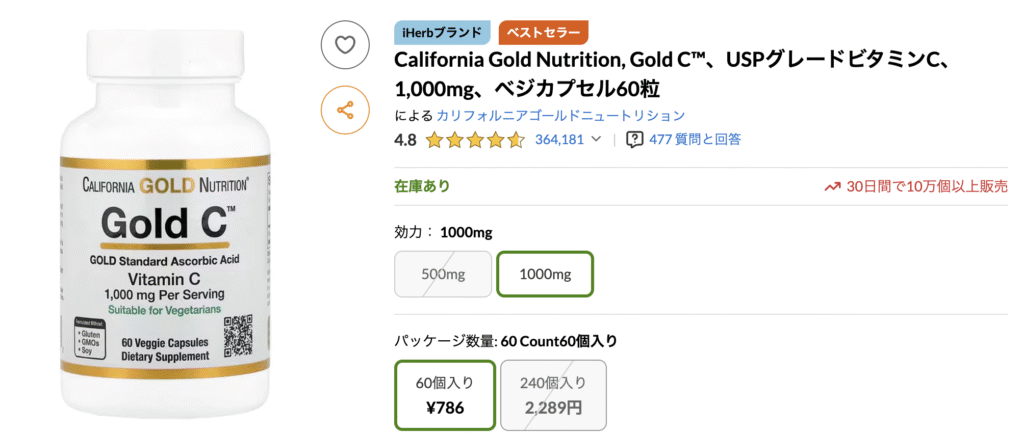Viewport: 1024px width, 434px height.
Task: Expand the rating breakdown chevron
Action: point(598,140)
